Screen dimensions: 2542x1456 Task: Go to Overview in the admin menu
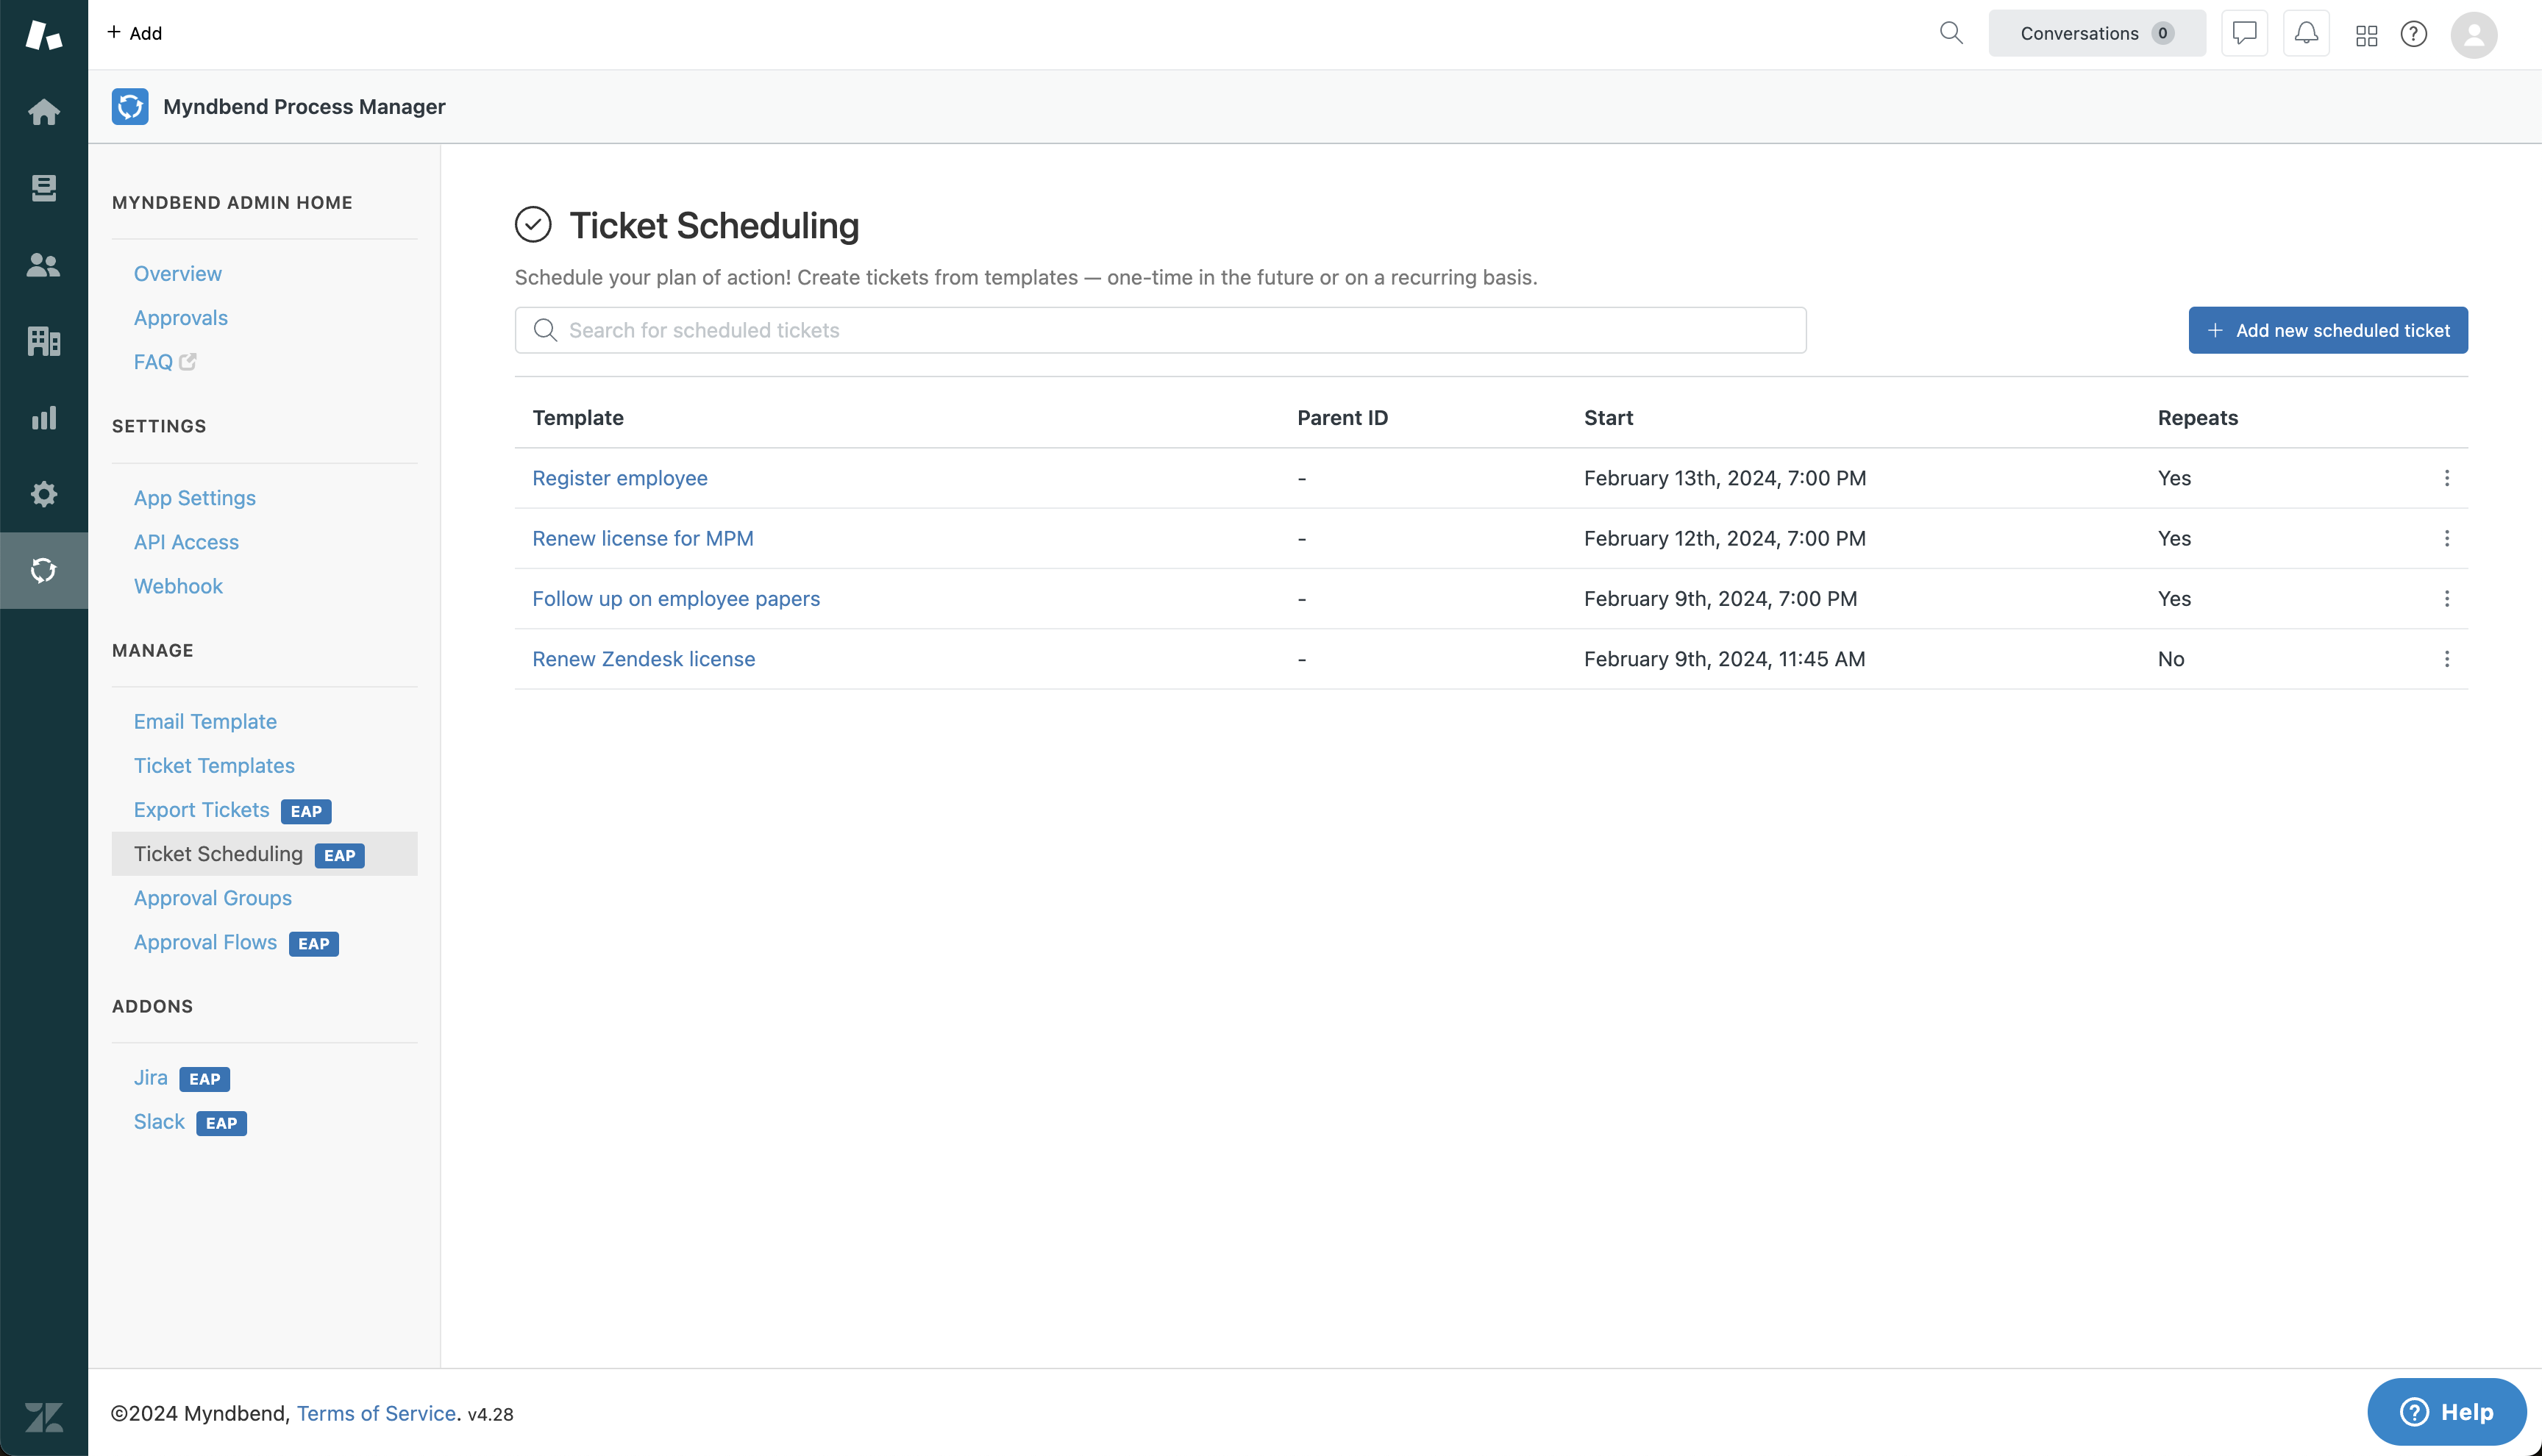[178, 273]
